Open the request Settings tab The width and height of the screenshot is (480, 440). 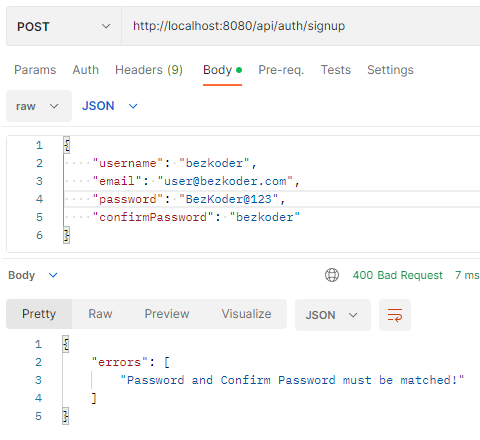pos(390,70)
